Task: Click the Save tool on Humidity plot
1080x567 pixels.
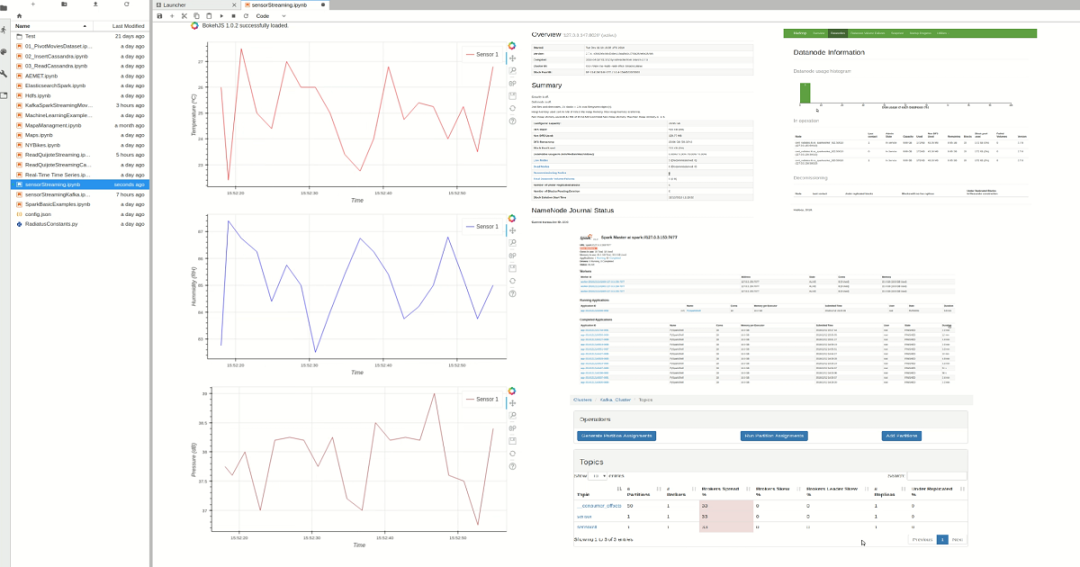Action: [512, 268]
